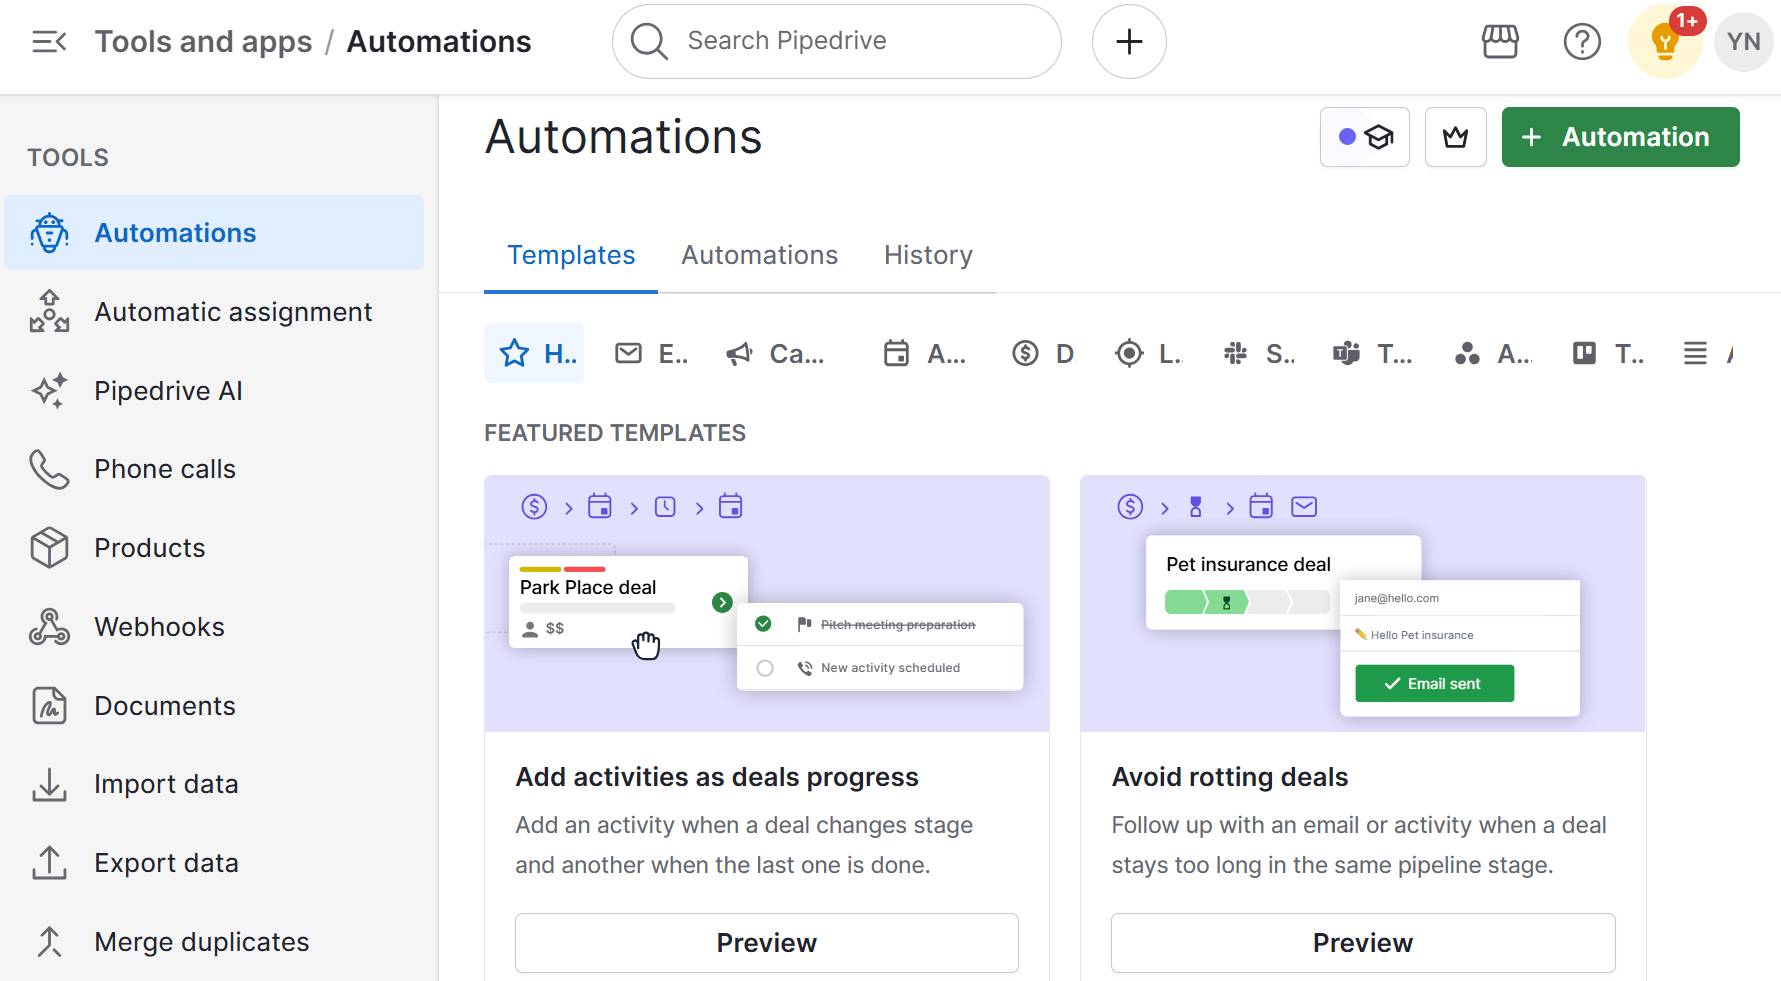The width and height of the screenshot is (1781, 981).
Task: Select the Microsoft Teams template category
Action: point(1373,353)
